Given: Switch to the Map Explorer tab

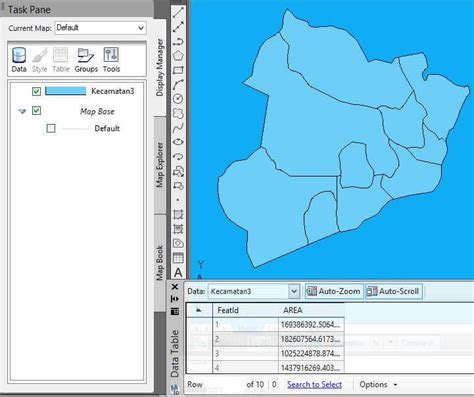Looking at the screenshot, I should click(160, 165).
